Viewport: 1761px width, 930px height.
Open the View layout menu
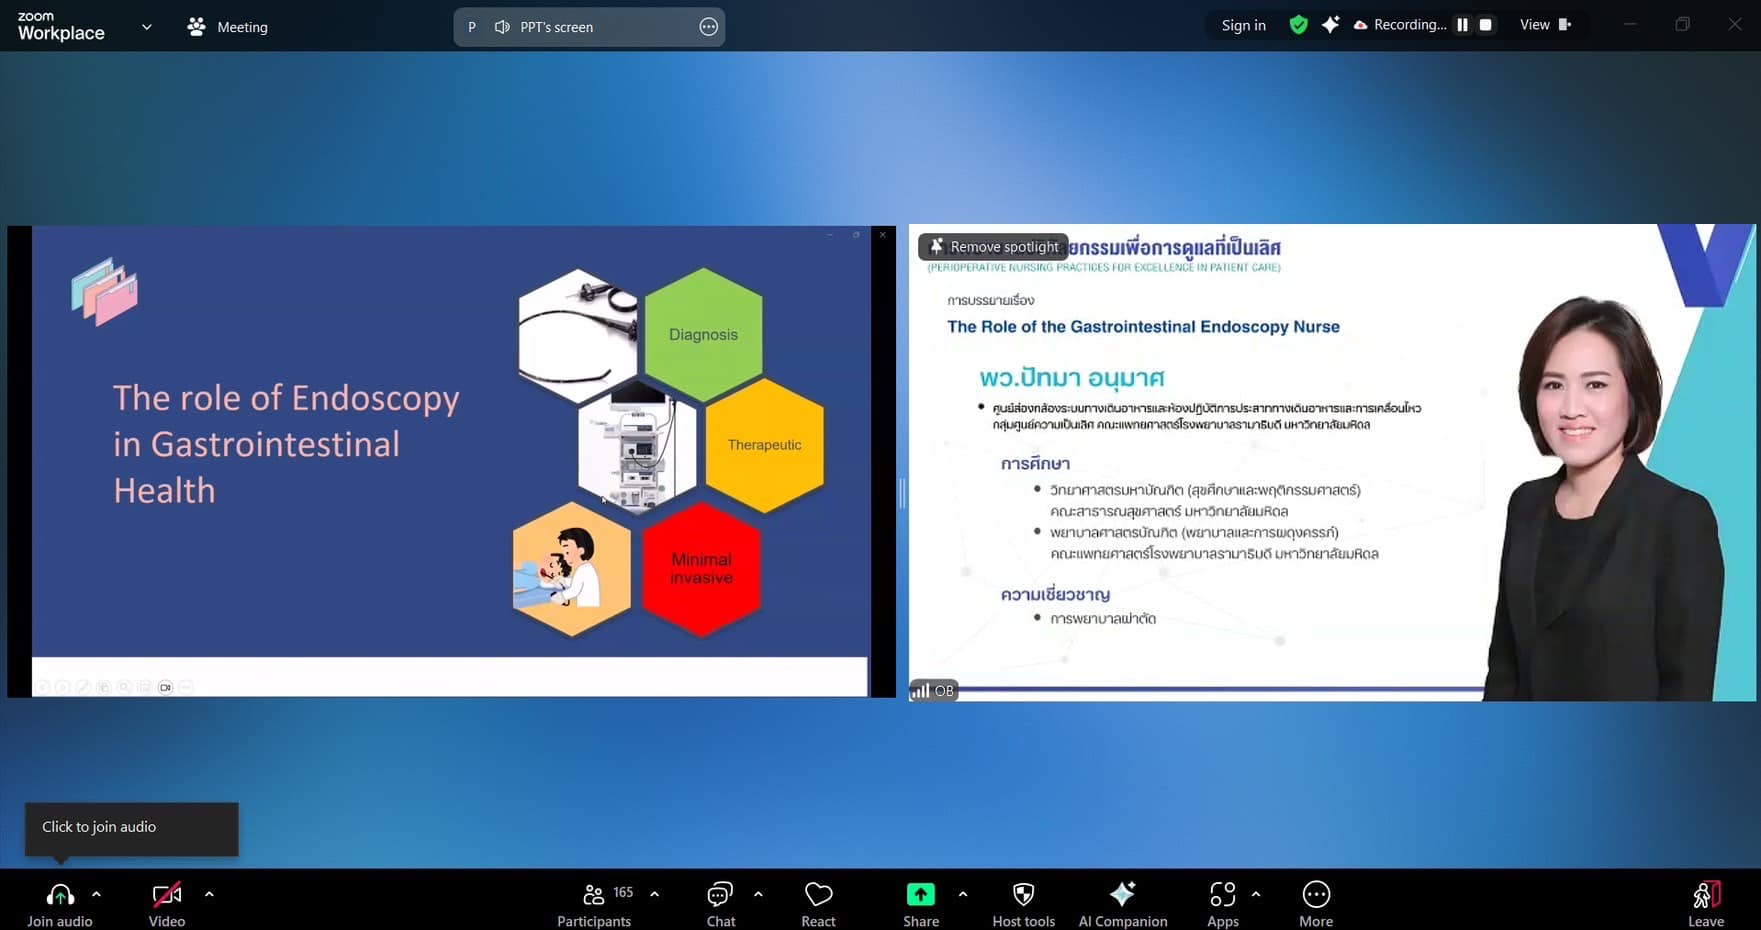tap(1545, 25)
